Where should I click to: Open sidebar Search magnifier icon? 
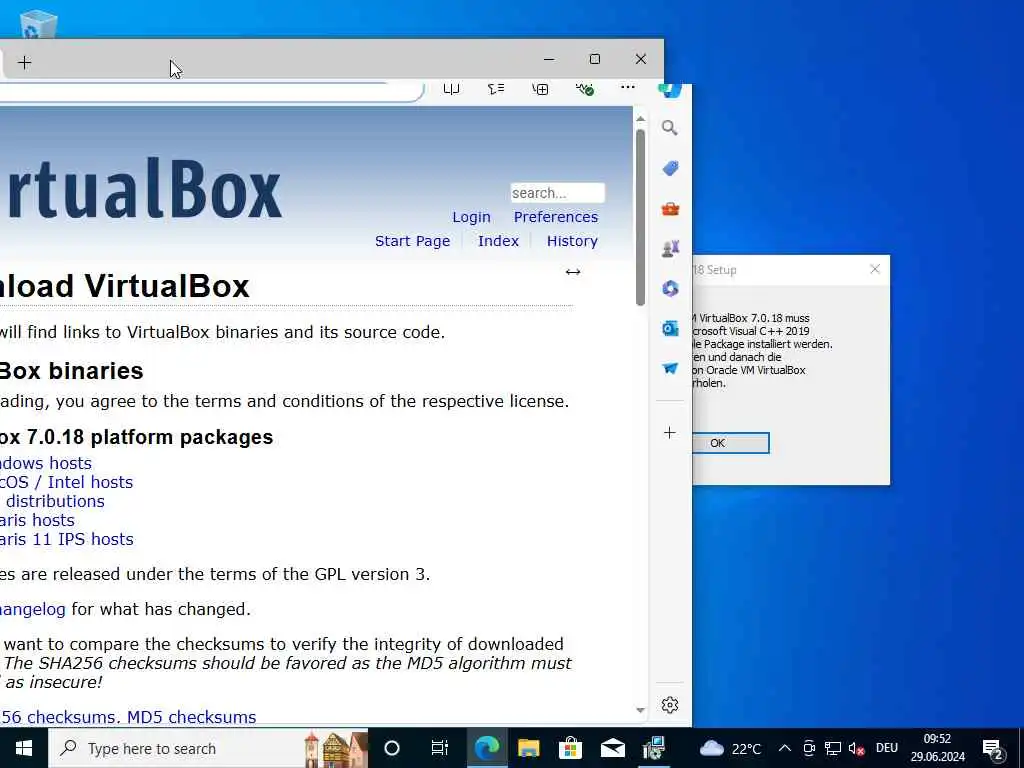[669, 127]
